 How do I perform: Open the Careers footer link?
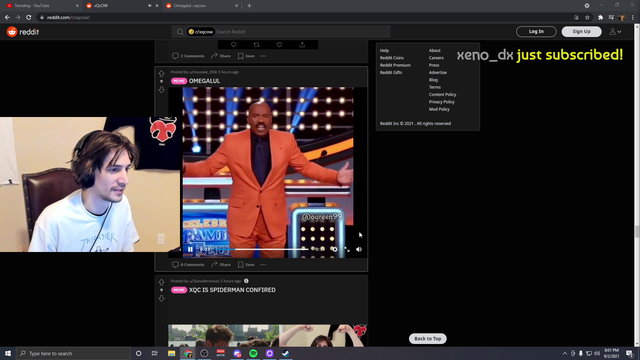(436, 58)
